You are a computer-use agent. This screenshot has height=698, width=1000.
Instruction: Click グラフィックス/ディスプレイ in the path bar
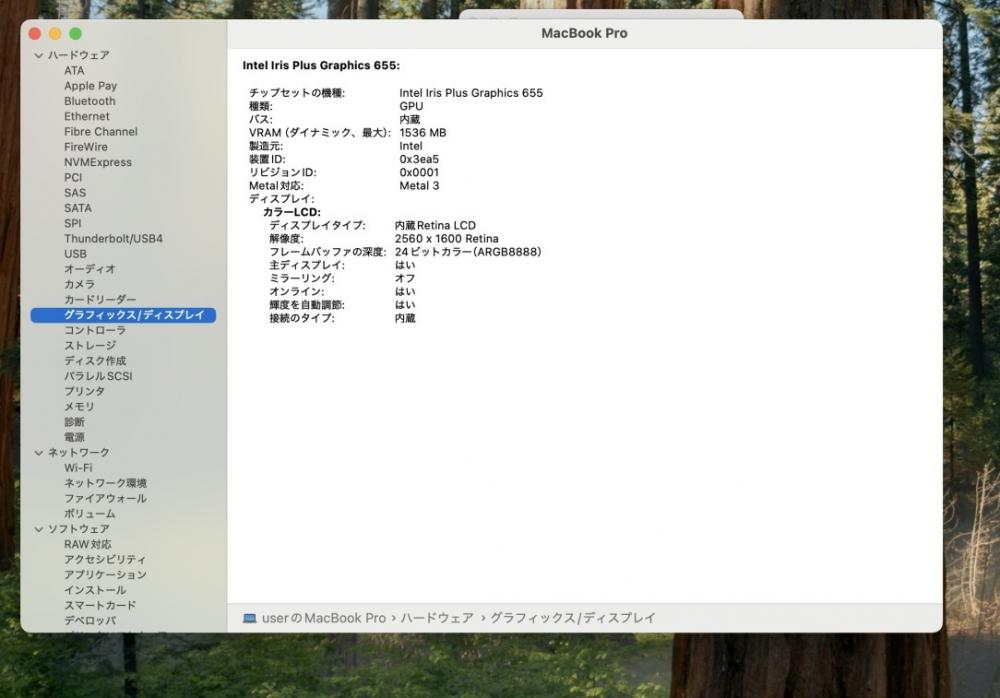click(573, 618)
